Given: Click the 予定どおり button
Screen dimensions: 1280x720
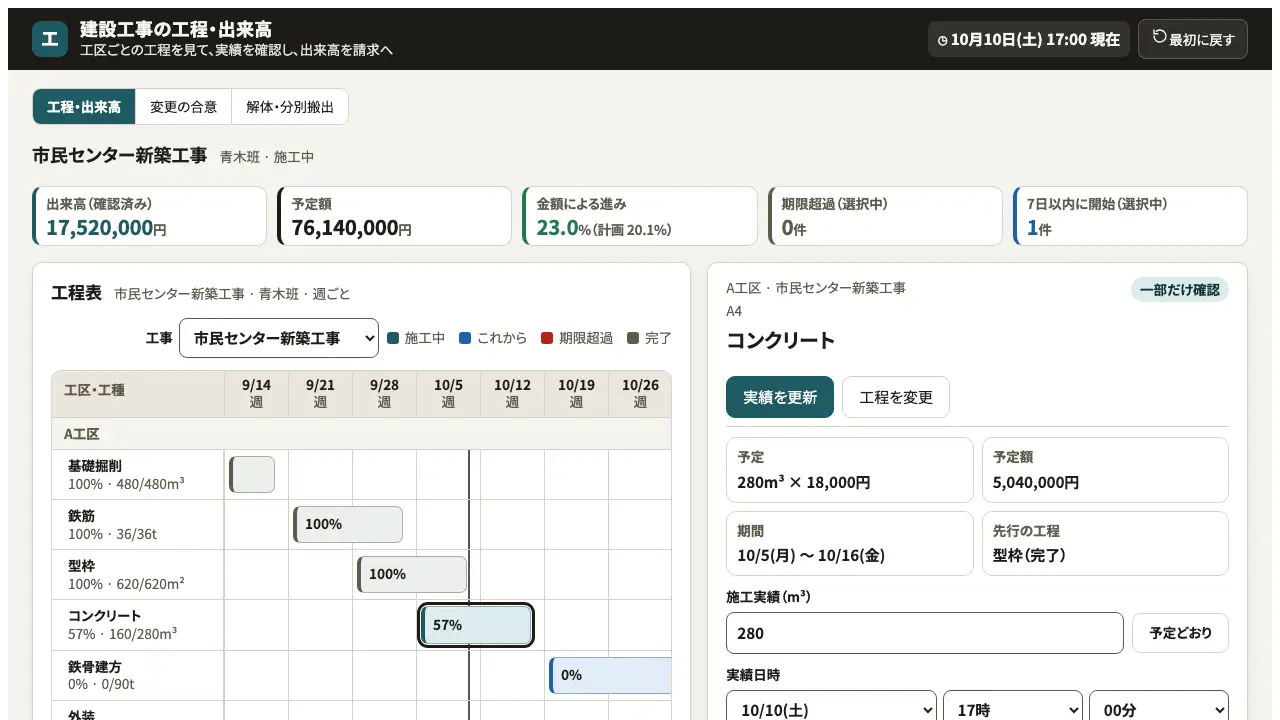Looking at the screenshot, I should tap(1180, 633).
